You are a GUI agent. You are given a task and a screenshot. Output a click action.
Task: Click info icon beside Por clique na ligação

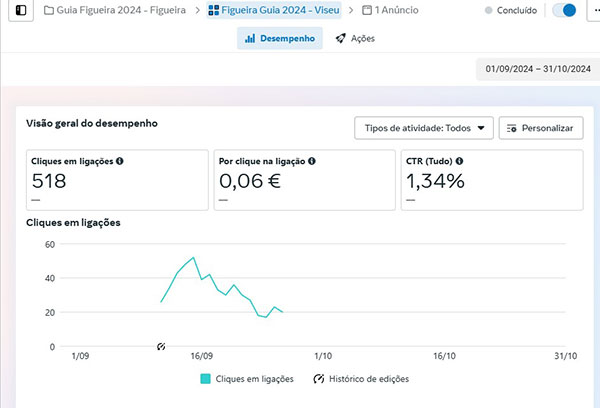pyautogui.click(x=312, y=161)
